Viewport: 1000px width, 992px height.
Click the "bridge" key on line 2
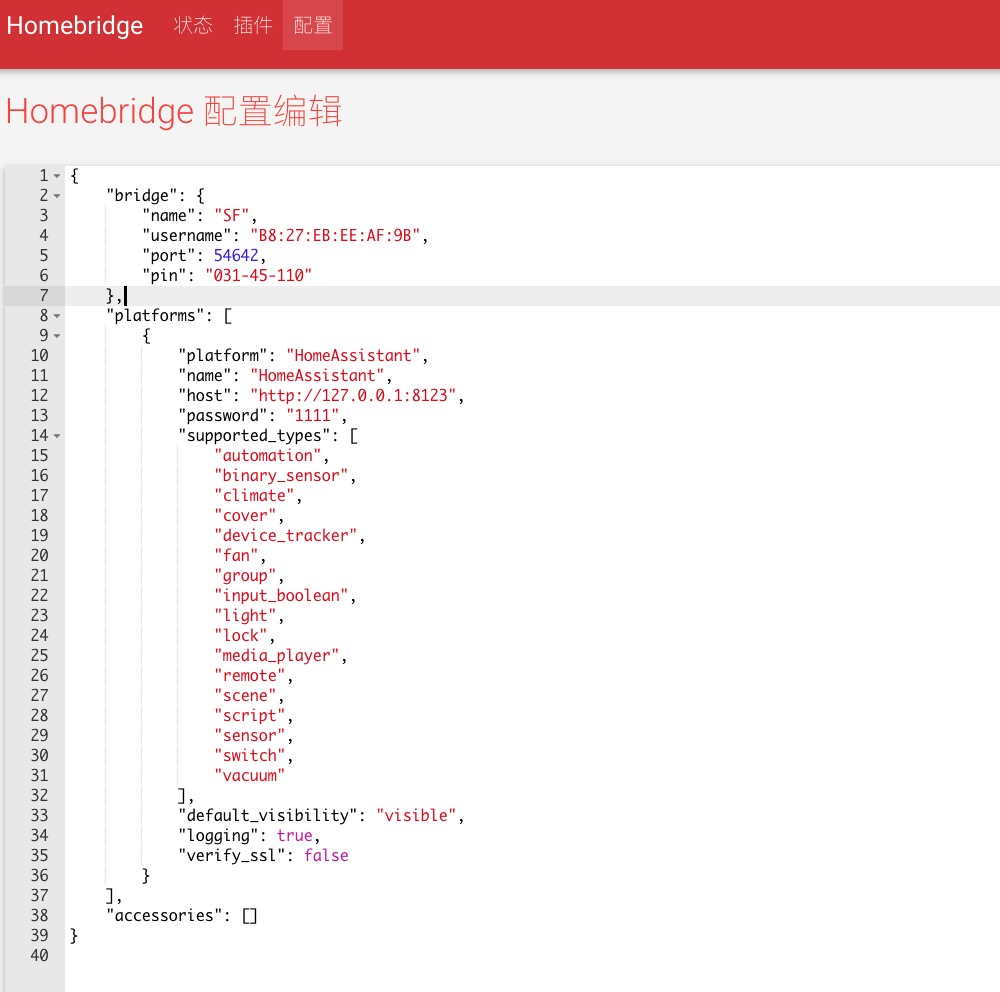click(142, 196)
